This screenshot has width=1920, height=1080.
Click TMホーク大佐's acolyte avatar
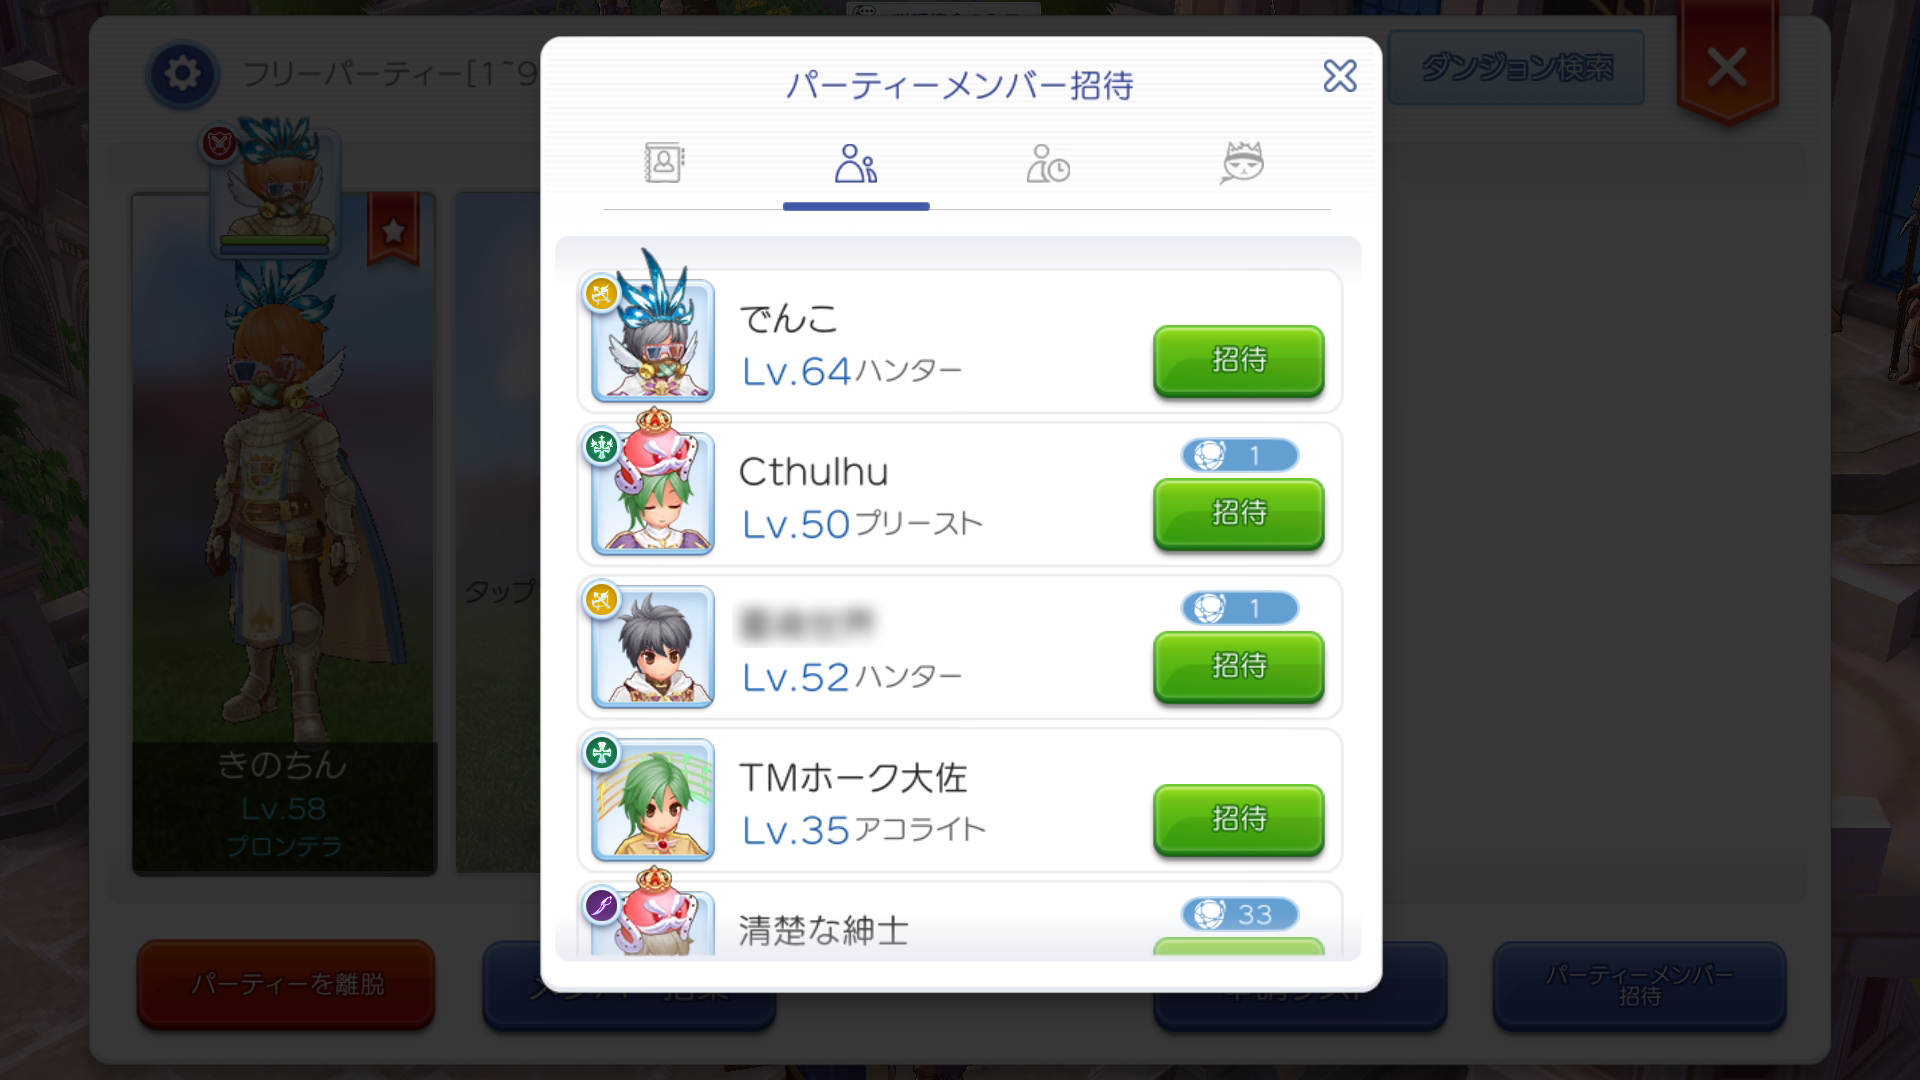[653, 799]
